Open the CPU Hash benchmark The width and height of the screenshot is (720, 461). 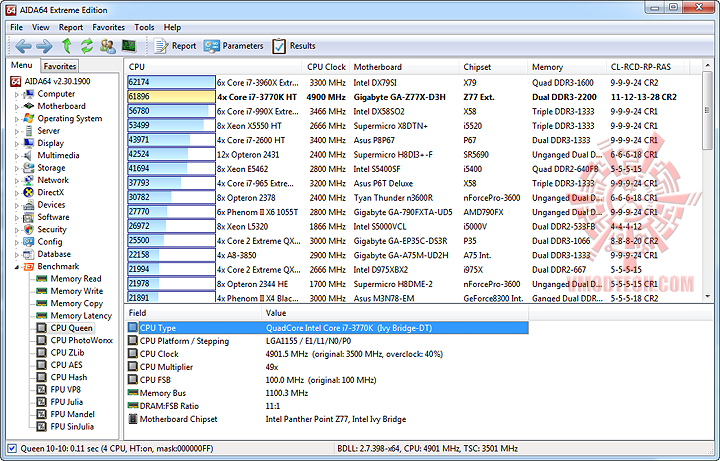62,377
